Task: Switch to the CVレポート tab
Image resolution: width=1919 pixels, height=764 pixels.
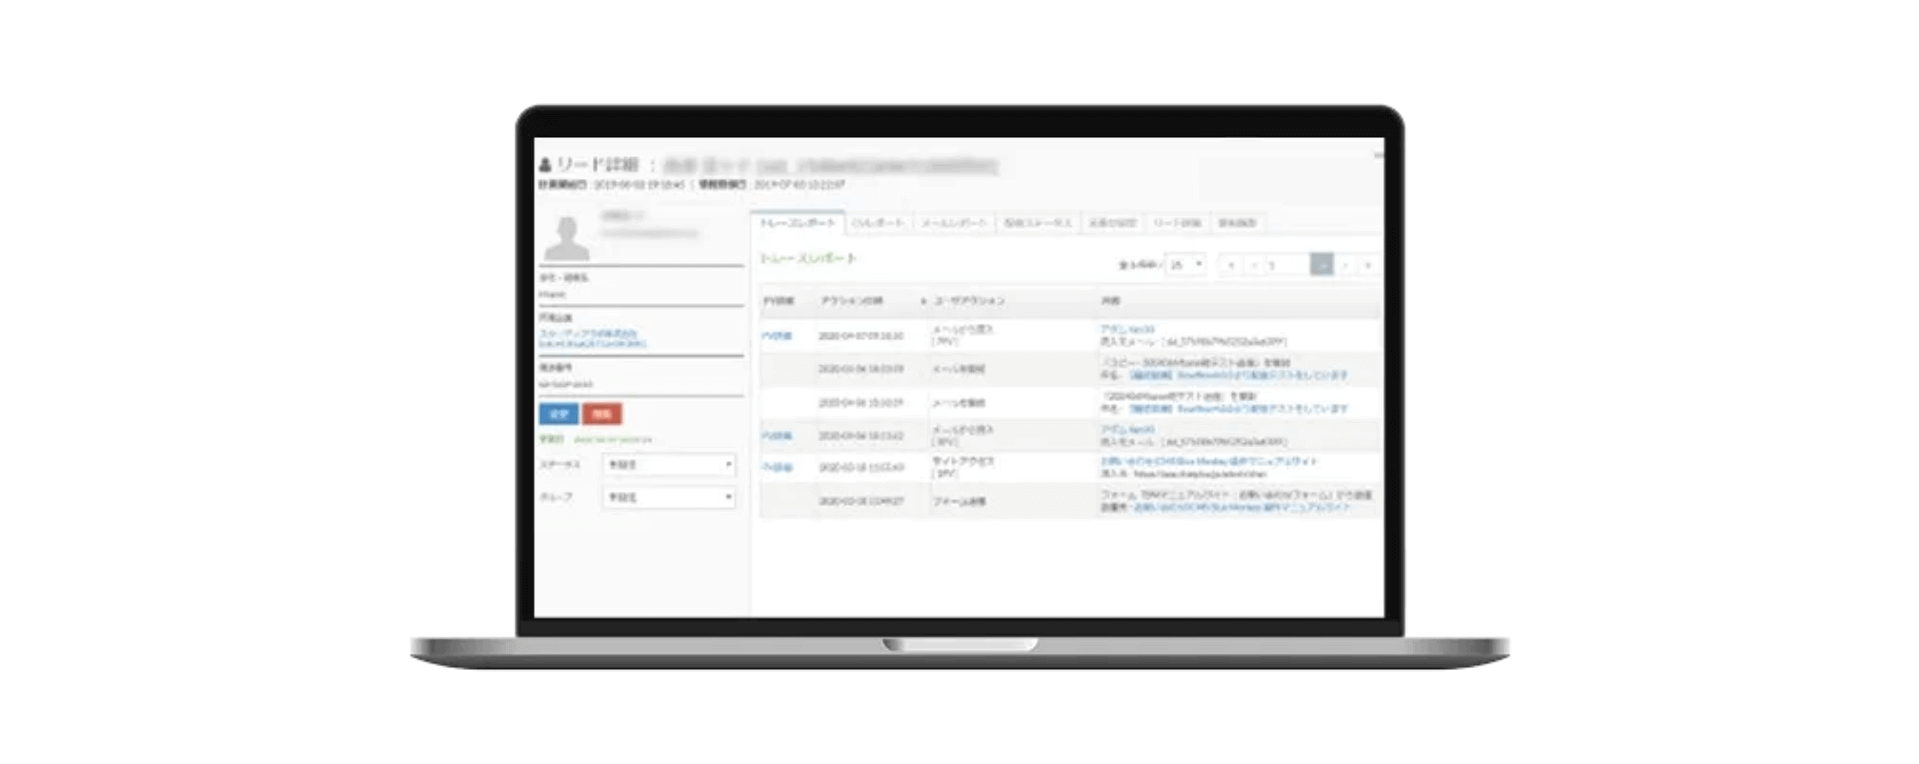Action: (x=877, y=223)
